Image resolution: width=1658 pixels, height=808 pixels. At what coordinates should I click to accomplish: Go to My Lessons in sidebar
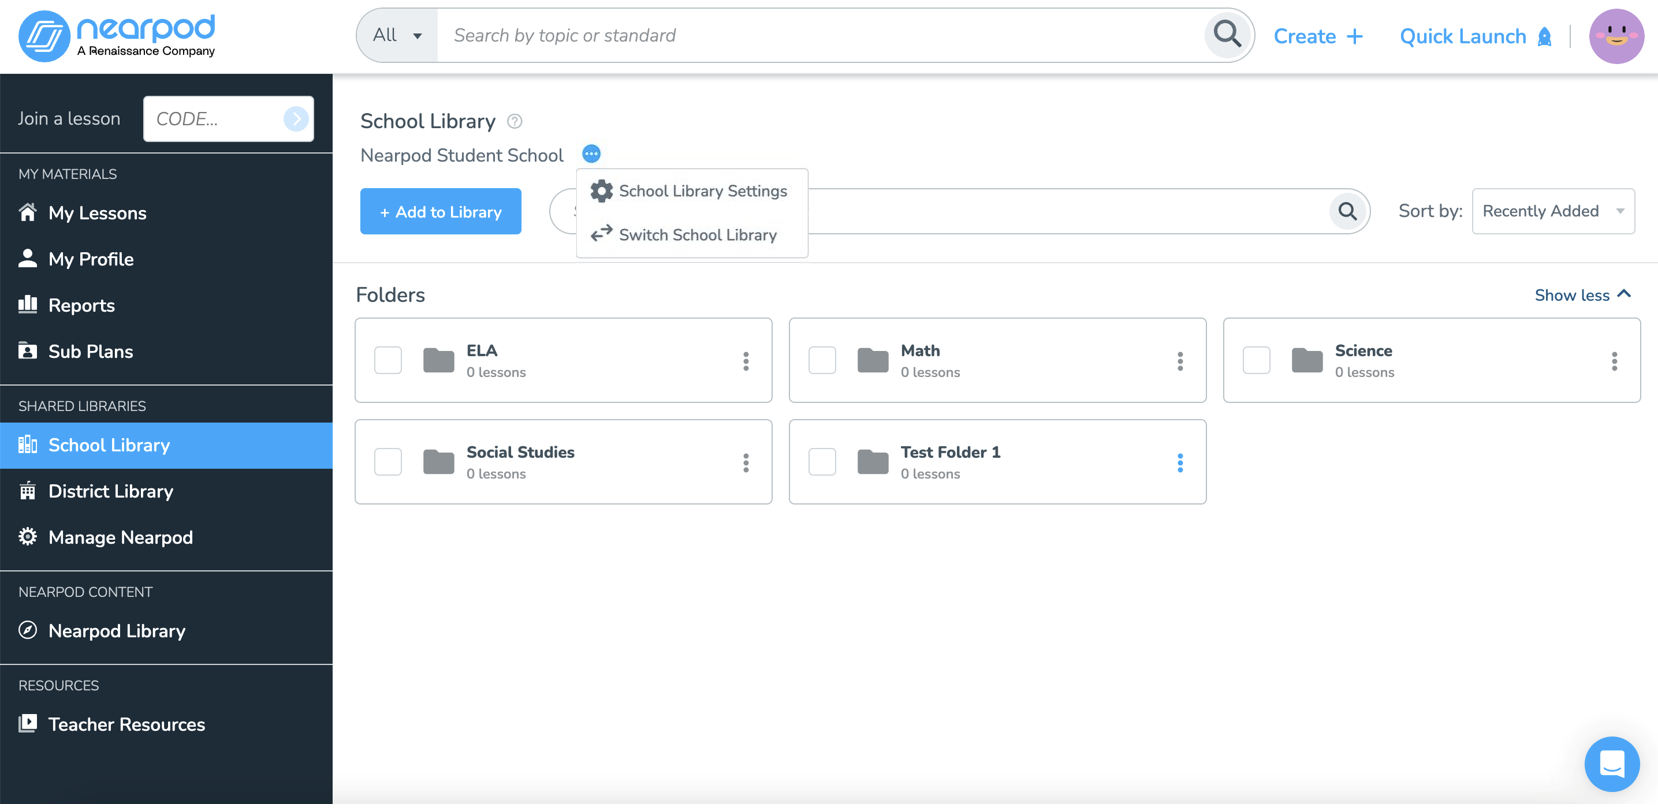(166, 213)
